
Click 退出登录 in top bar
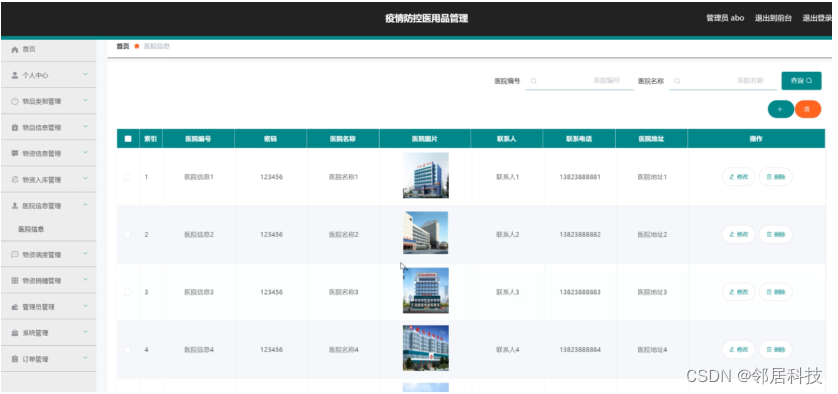(x=817, y=18)
